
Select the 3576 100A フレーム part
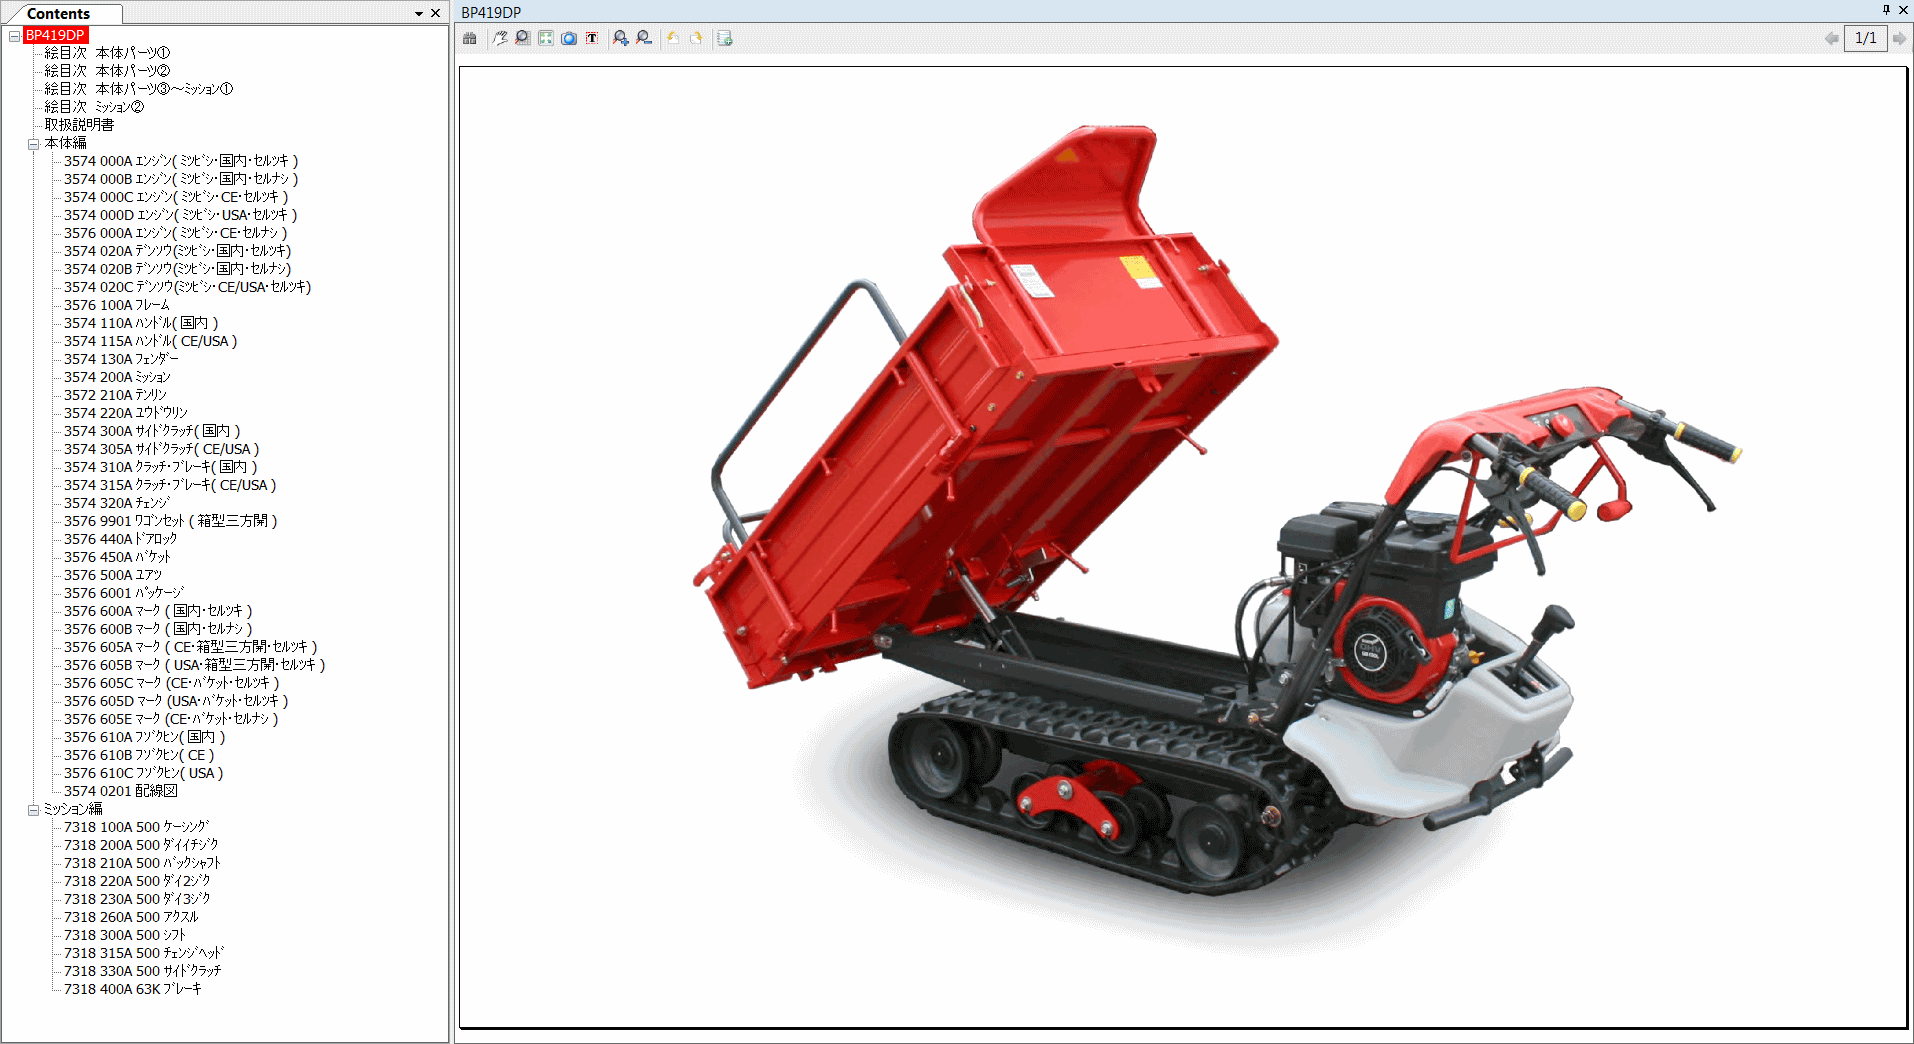[x=121, y=305]
